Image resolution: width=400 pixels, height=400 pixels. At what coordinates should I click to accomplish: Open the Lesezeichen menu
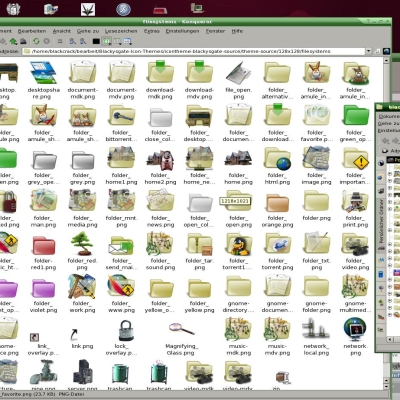pyautogui.click(x=121, y=31)
